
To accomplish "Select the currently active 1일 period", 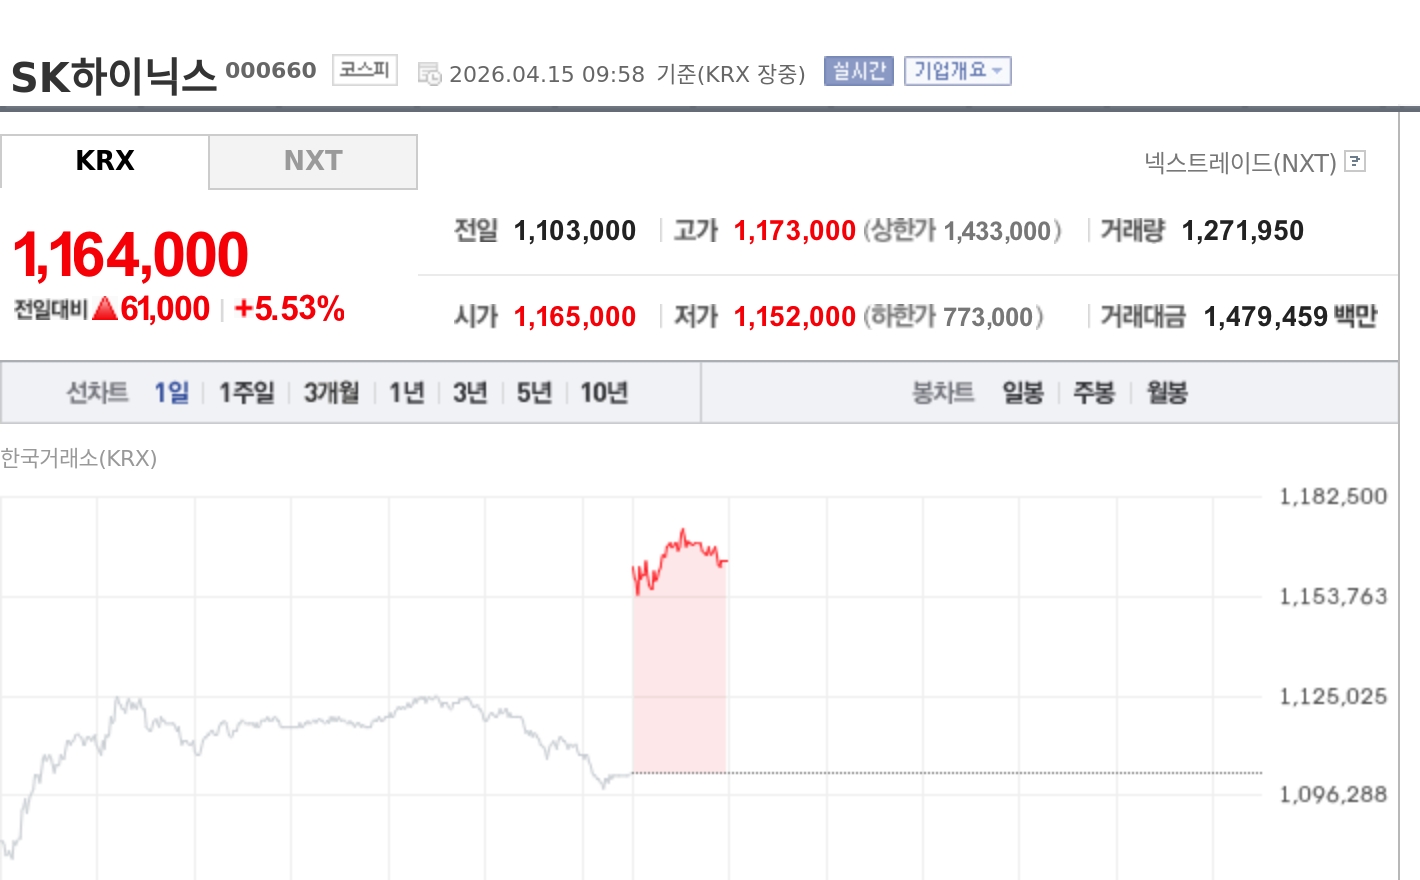I will click(173, 392).
